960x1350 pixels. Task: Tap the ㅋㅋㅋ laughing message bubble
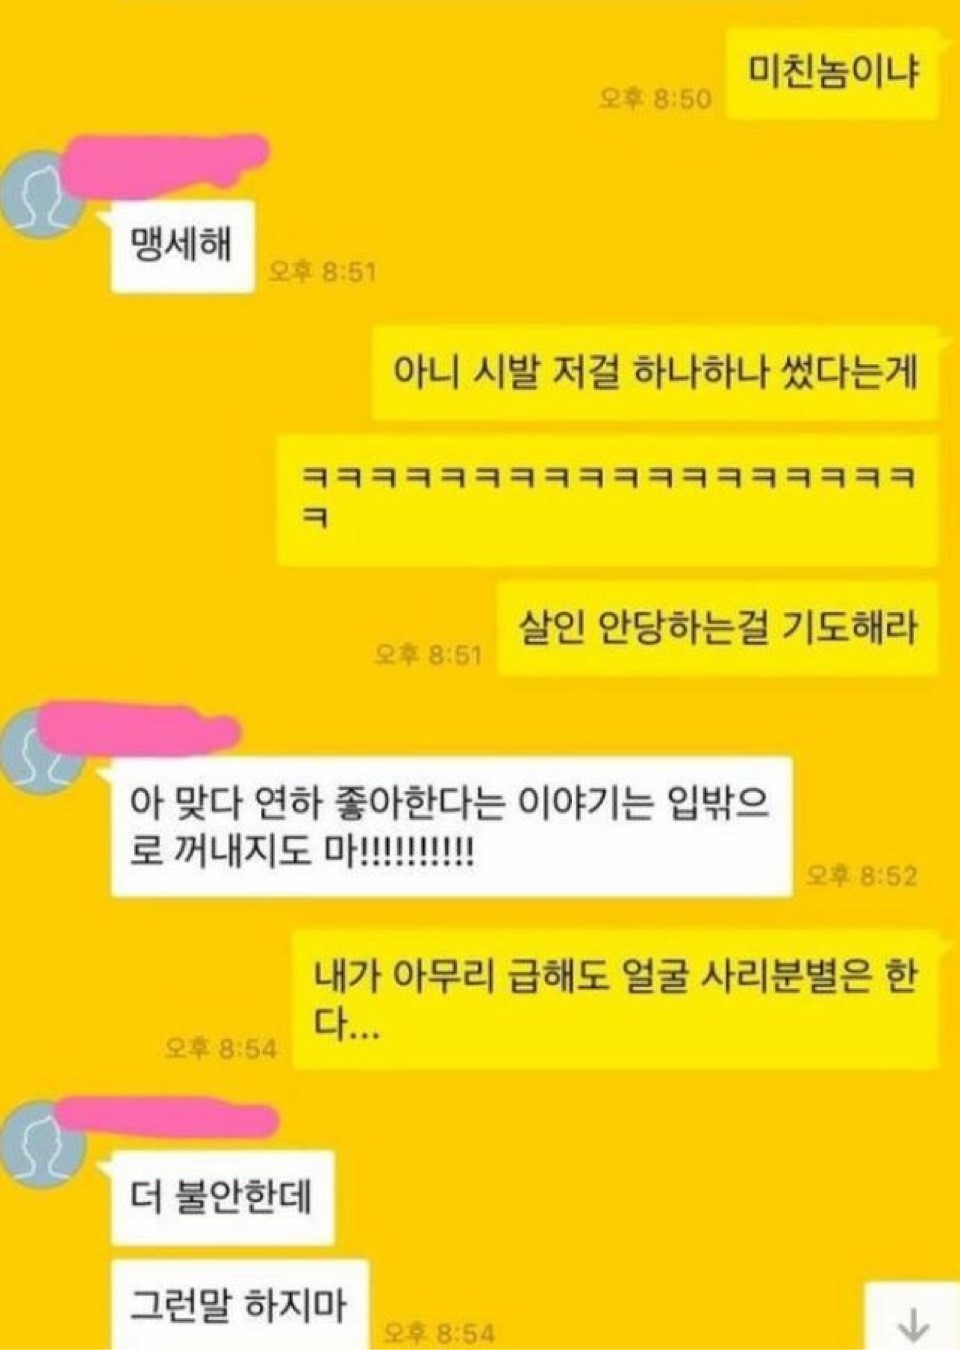(608, 499)
